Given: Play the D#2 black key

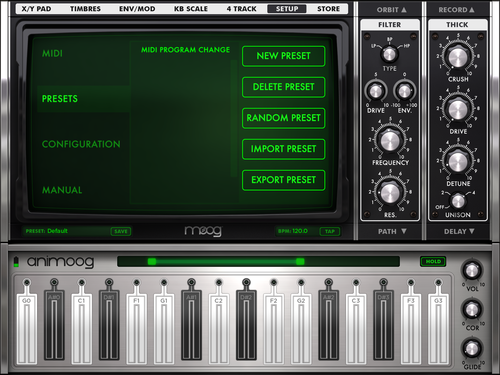Looking at the screenshot, I should point(246,325).
